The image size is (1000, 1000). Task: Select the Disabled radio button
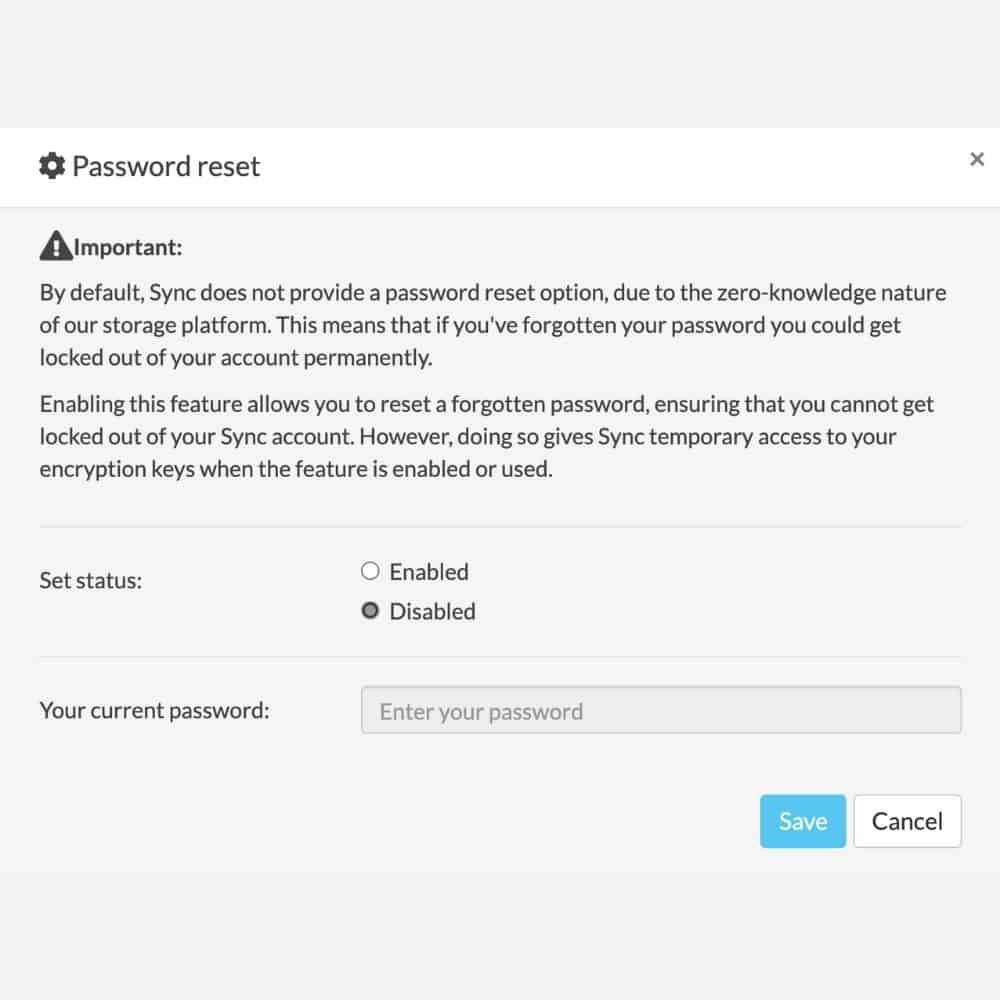coord(370,610)
